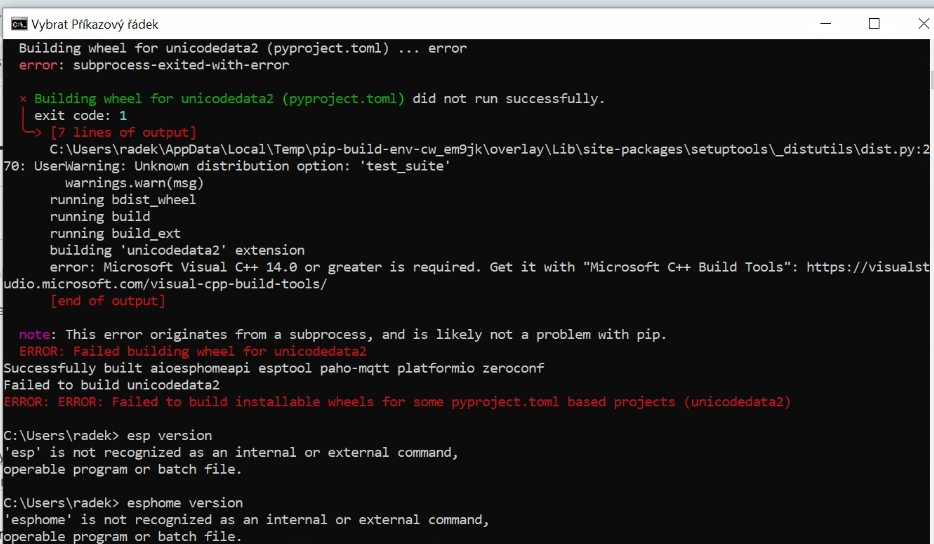Click the 'Failed to build unicodedata2' line

pyautogui.click(x=111, y=385)
